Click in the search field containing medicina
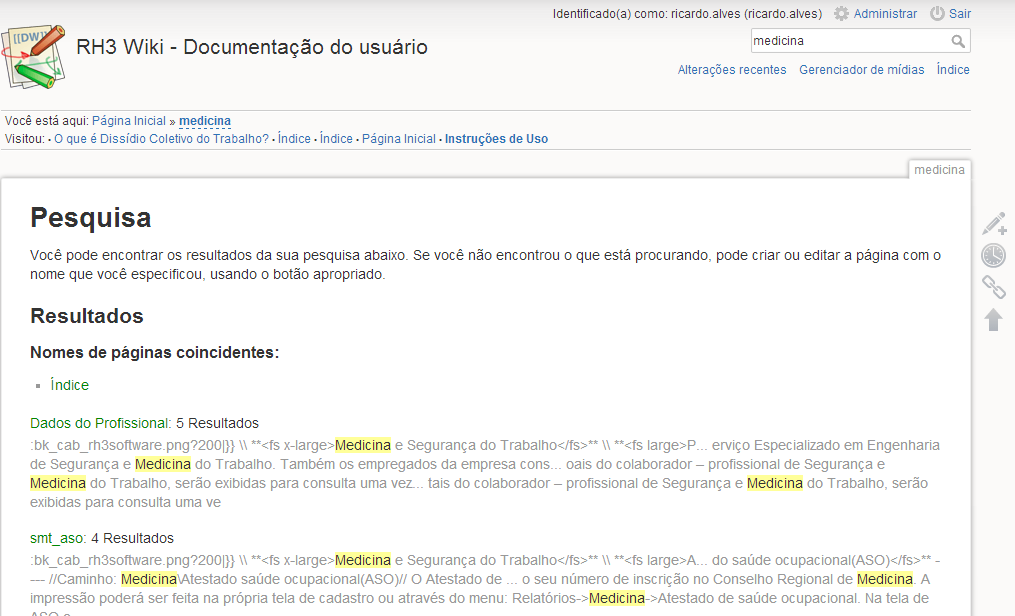Screen dimensions: 1015x616 pyautogui.click(x=848, y=41)
